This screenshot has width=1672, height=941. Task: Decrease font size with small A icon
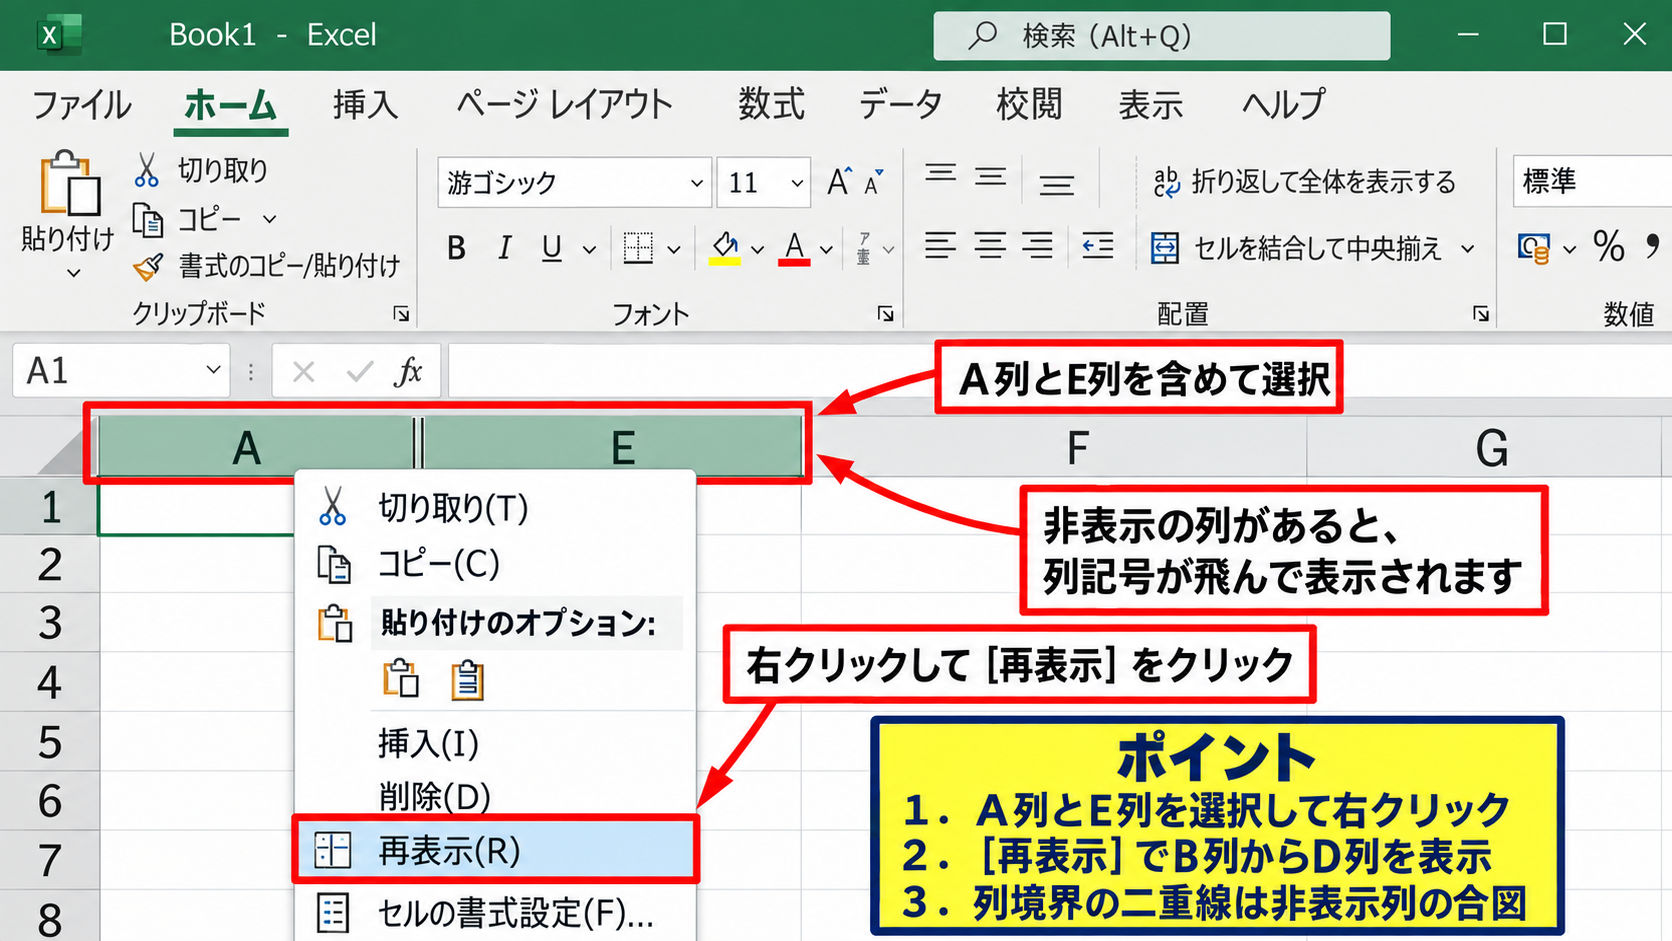(x=874, y=182)
